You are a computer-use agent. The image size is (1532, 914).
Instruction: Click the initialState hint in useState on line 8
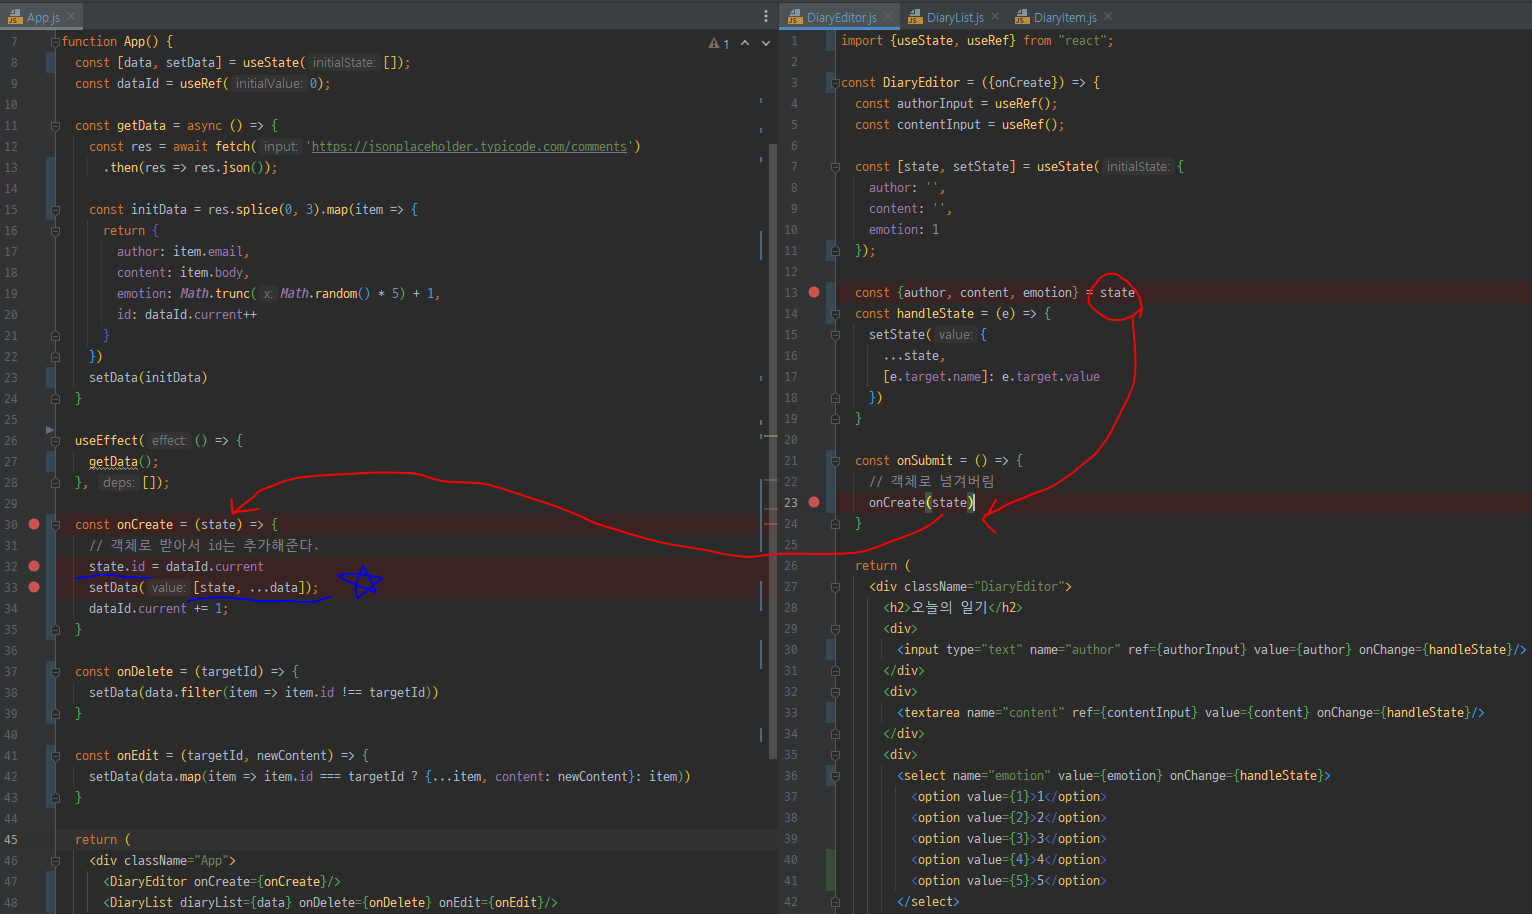(343, 62)
